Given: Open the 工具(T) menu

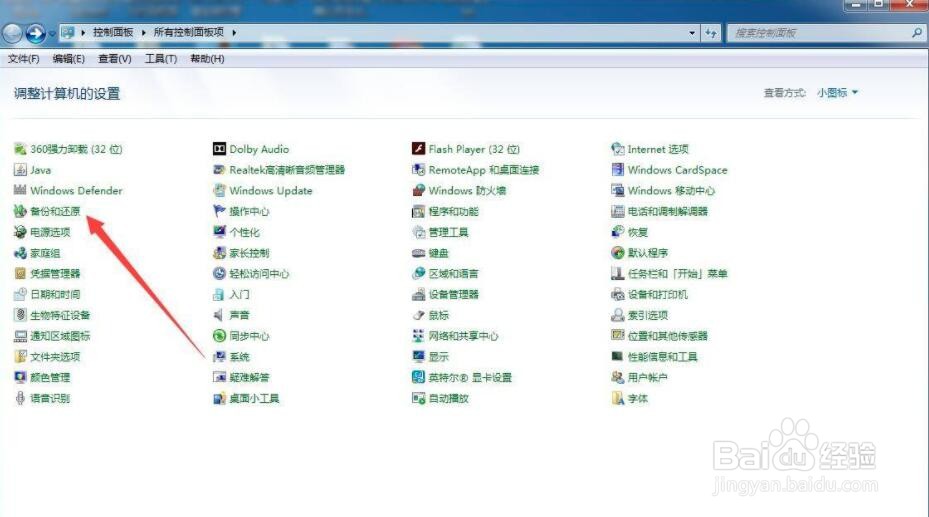Looking at the screenshot, I should [x=161, y=59].
